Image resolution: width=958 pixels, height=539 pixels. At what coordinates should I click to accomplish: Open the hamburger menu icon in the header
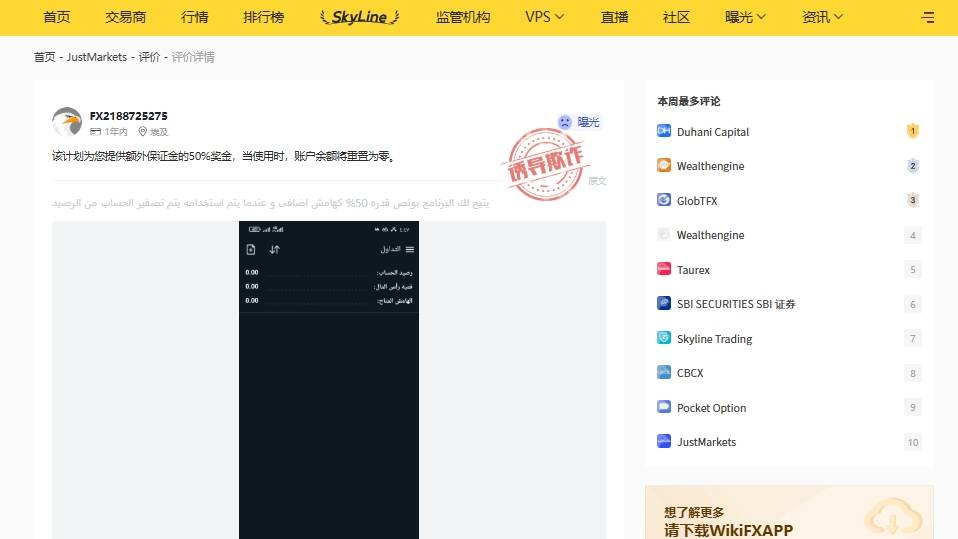click(927, 17)
